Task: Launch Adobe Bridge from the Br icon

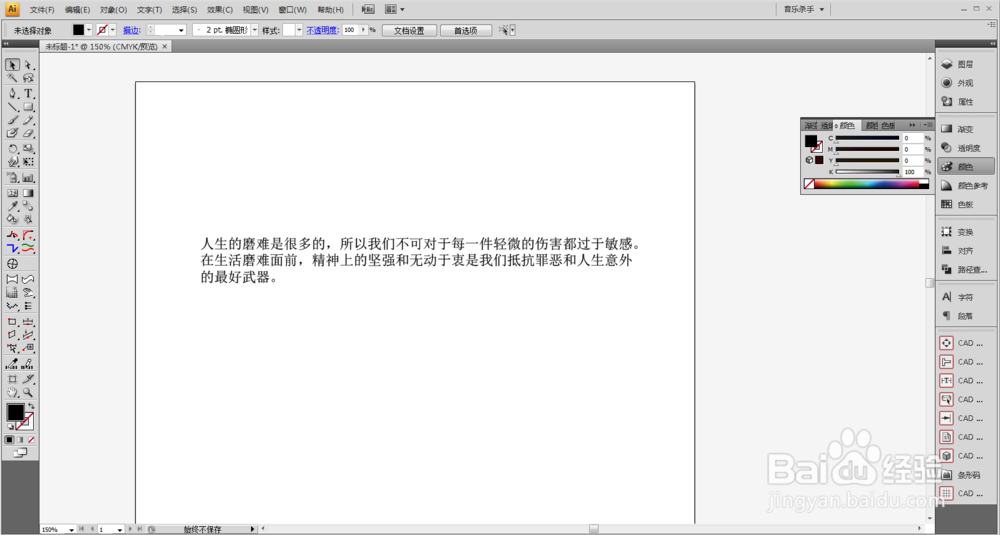Action: [x=368, y=10]
